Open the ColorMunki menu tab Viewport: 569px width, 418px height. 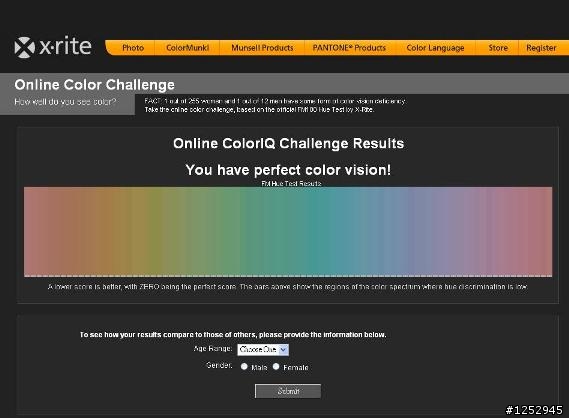point(187,48)
